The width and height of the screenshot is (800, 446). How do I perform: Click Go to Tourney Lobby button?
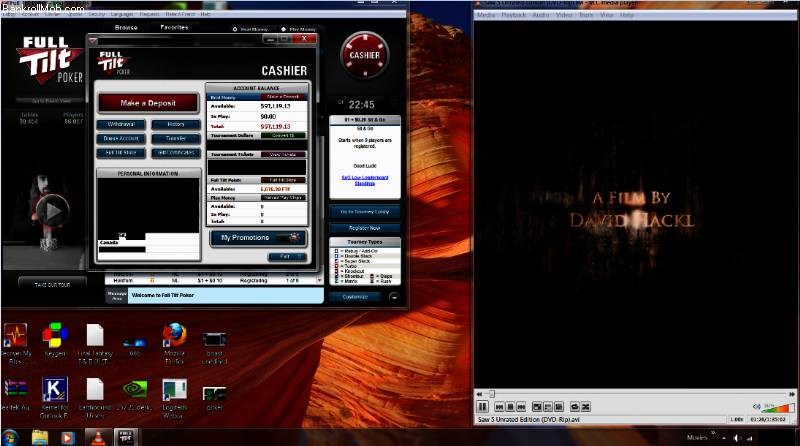364,211
